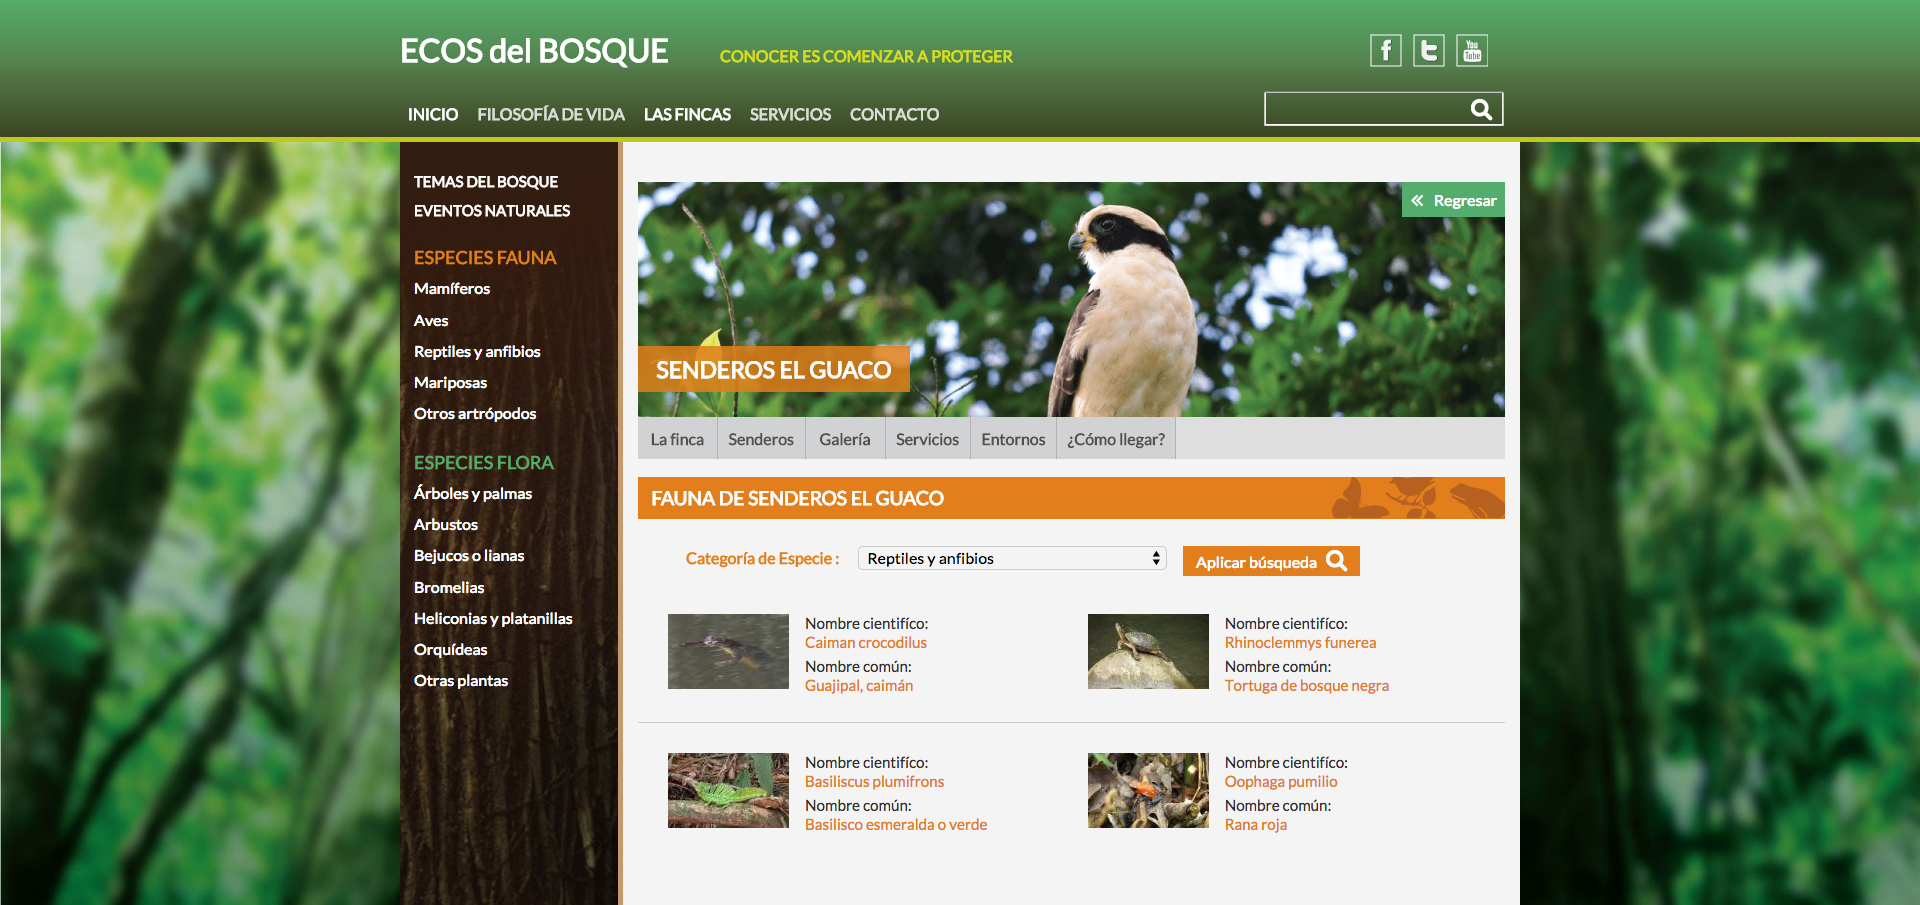Select Mariposas in the fauna sidebar
The height and width of the screenshot is (905, 1920).
pyautogui.click(x=450, y=383)
